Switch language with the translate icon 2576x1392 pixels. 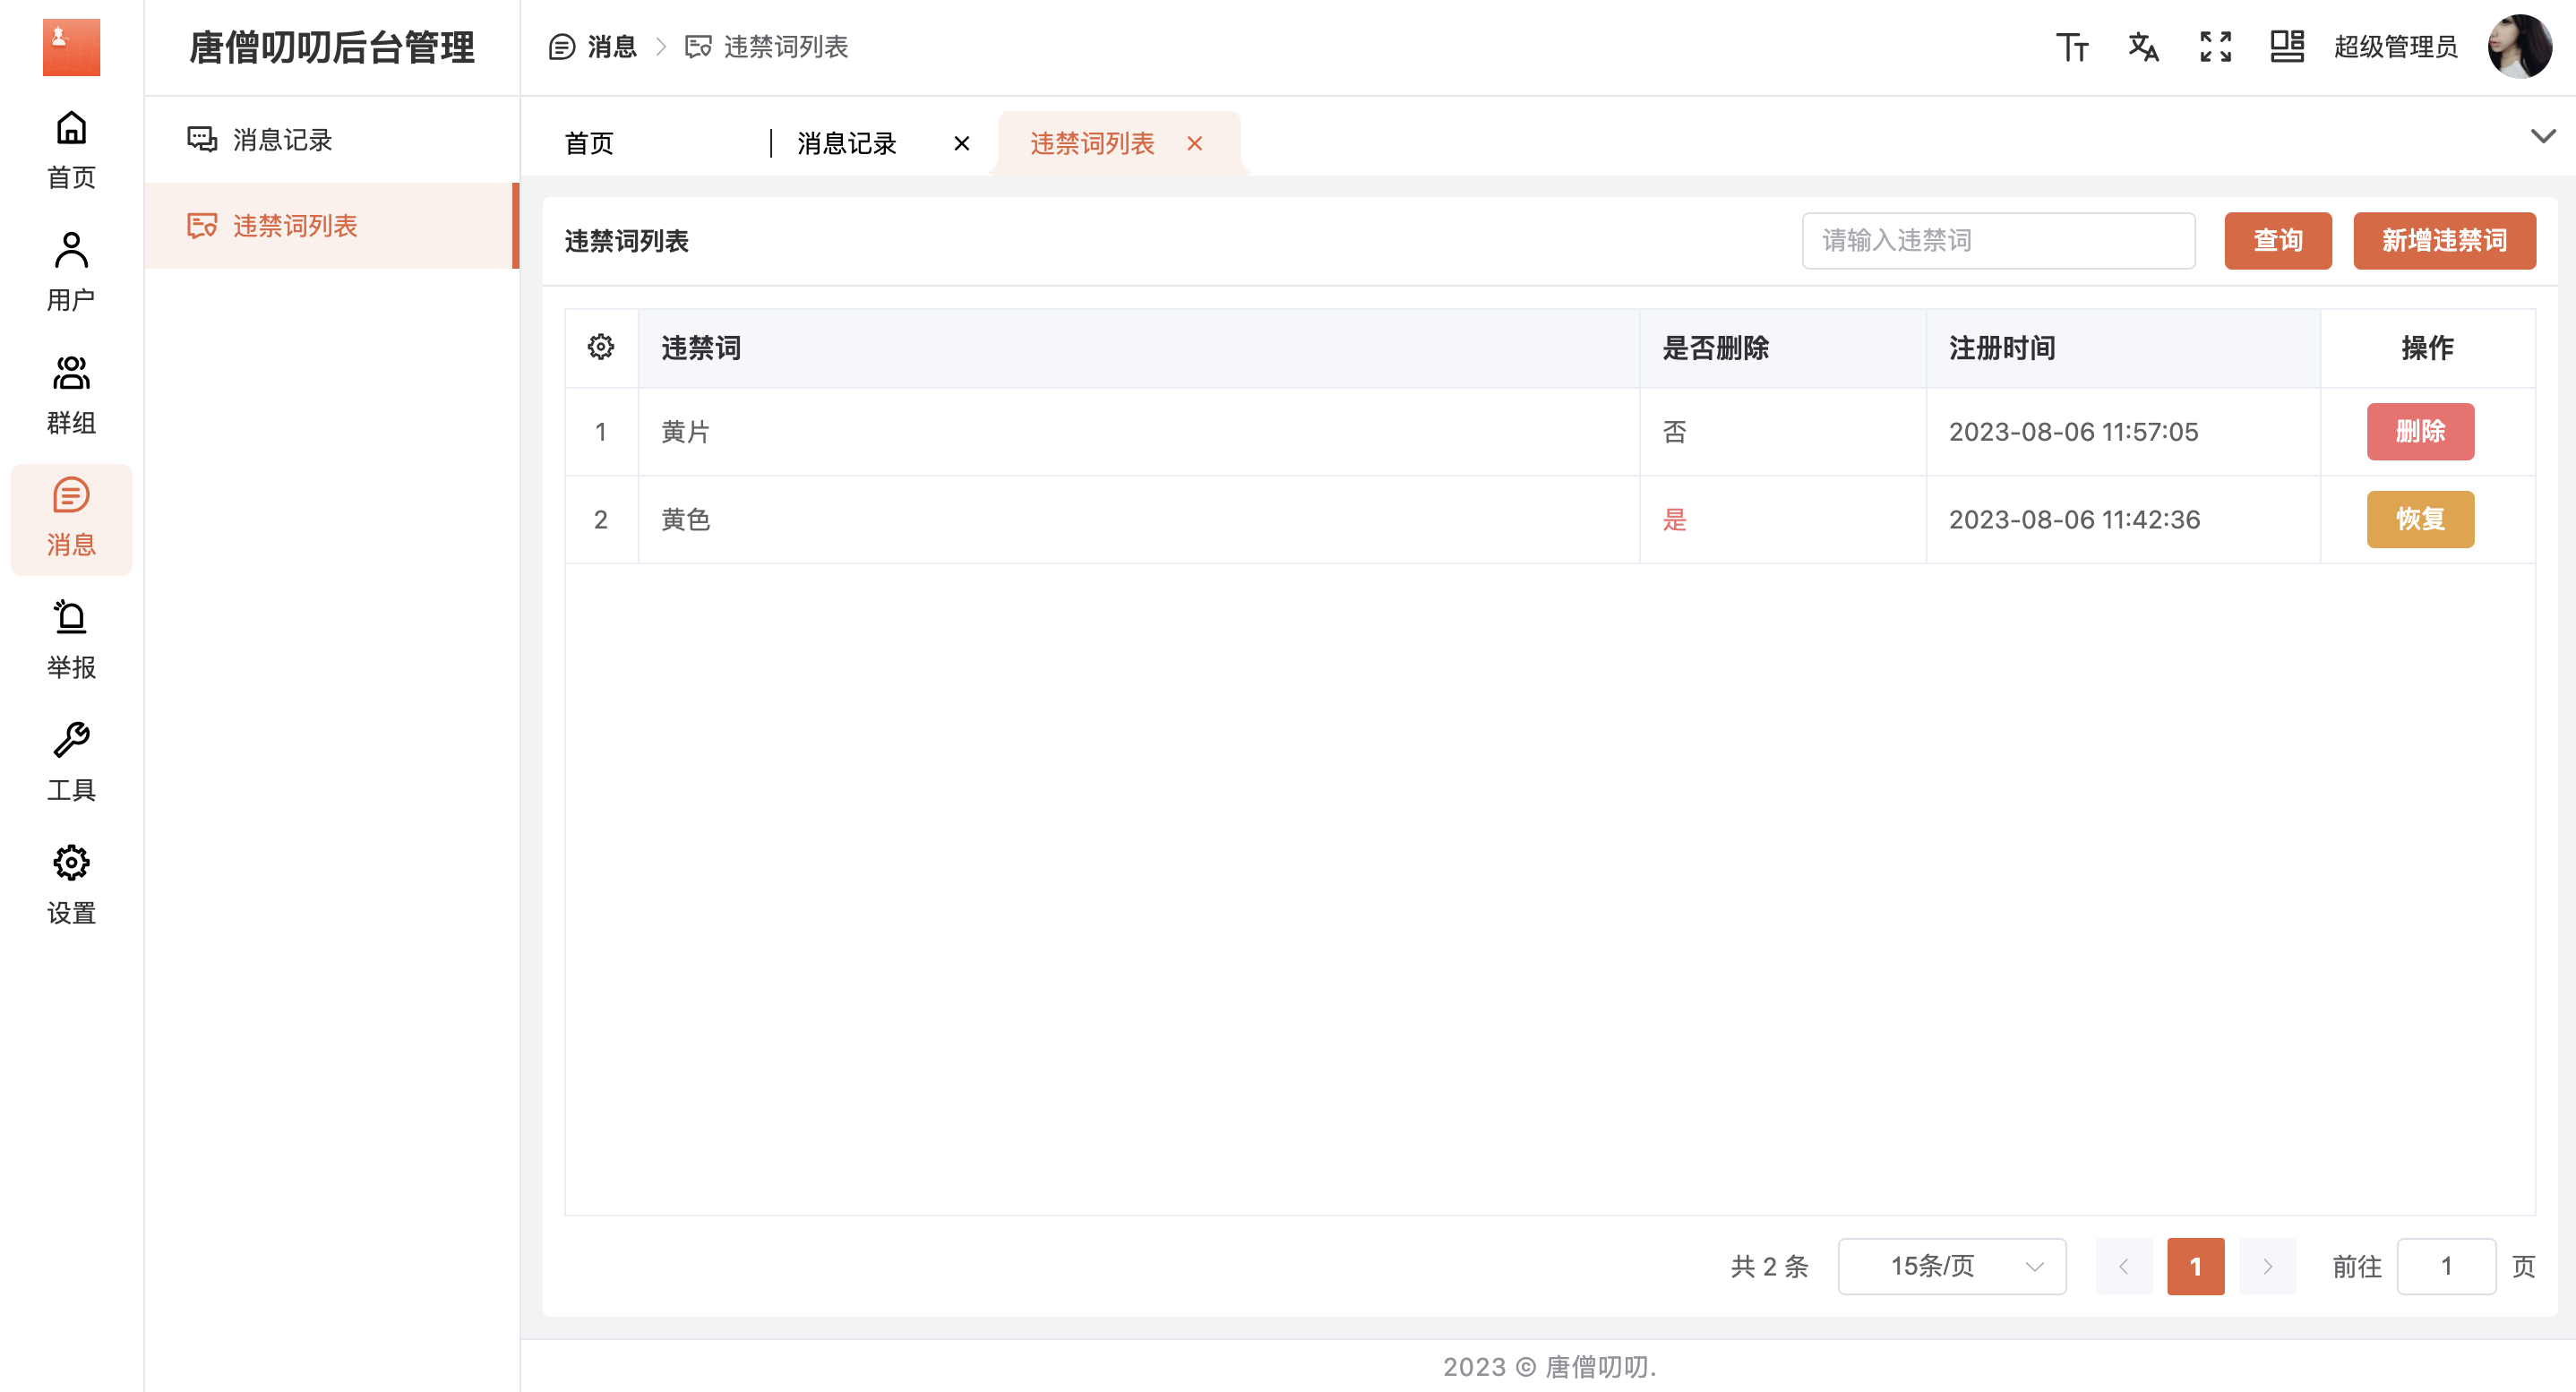2143,47
